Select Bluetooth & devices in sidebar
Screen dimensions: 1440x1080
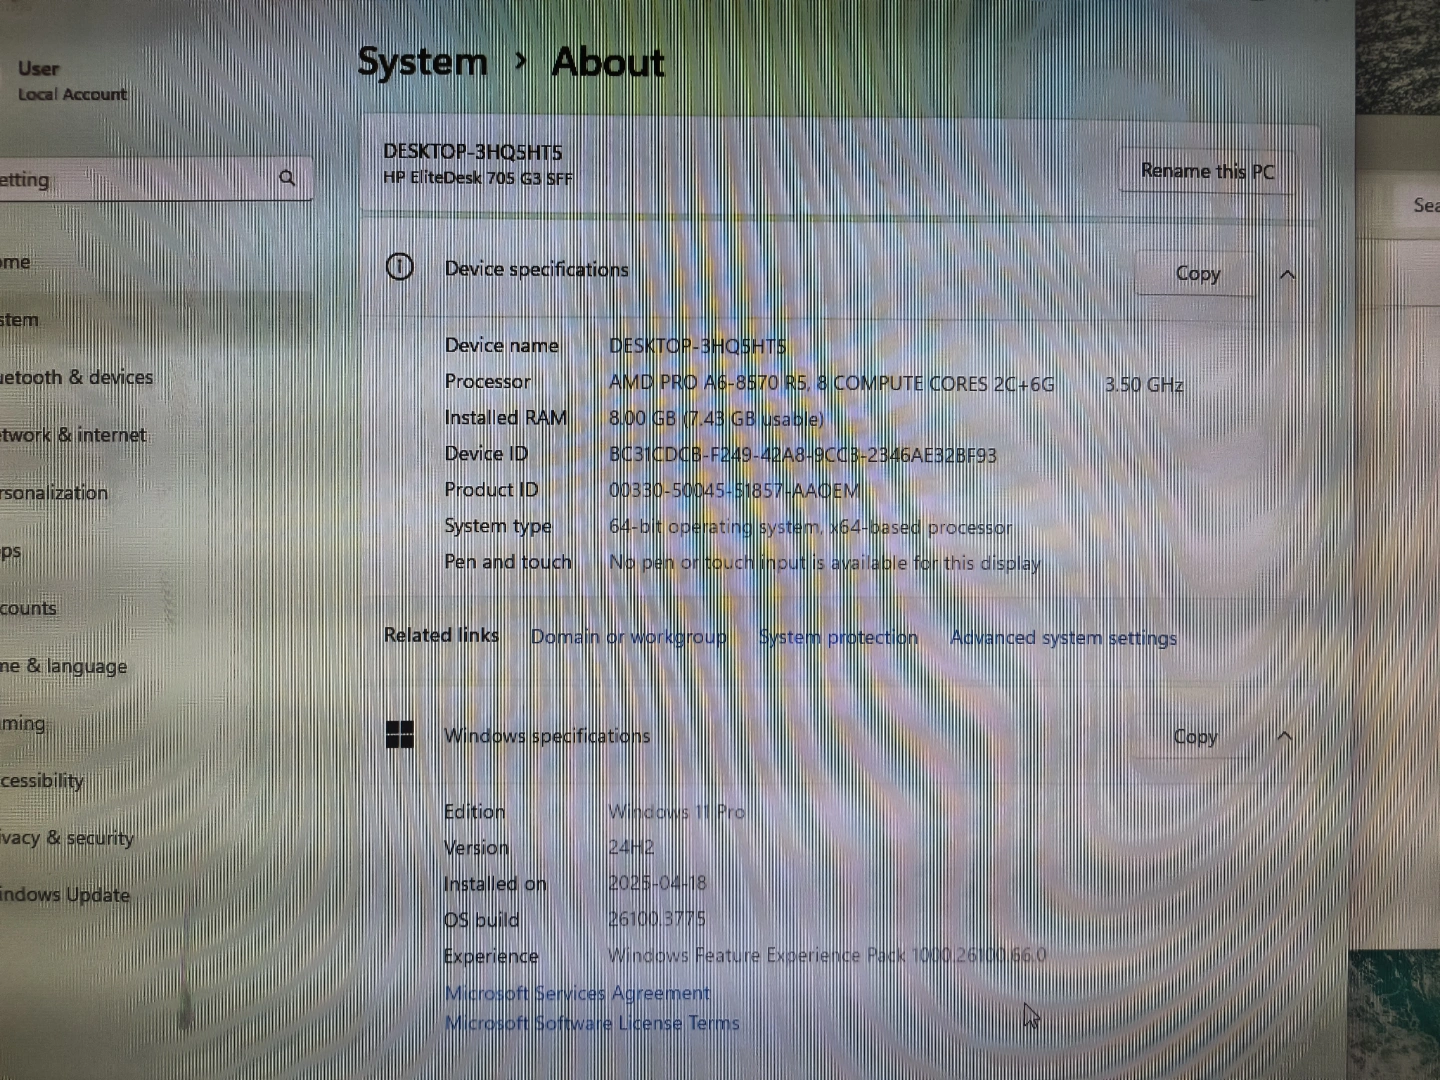point(76,377)
